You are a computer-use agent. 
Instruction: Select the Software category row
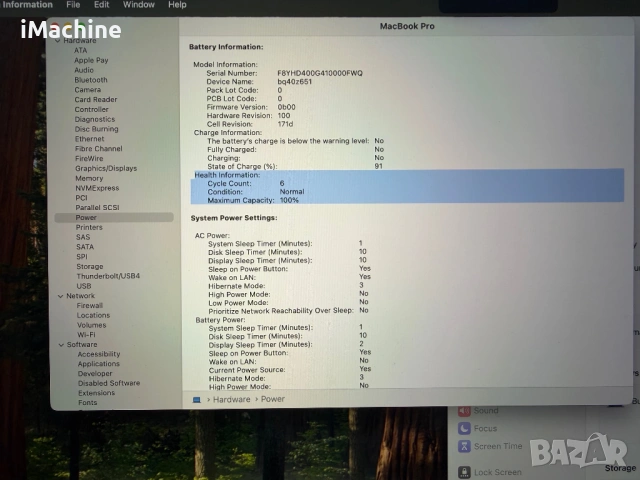82,345
